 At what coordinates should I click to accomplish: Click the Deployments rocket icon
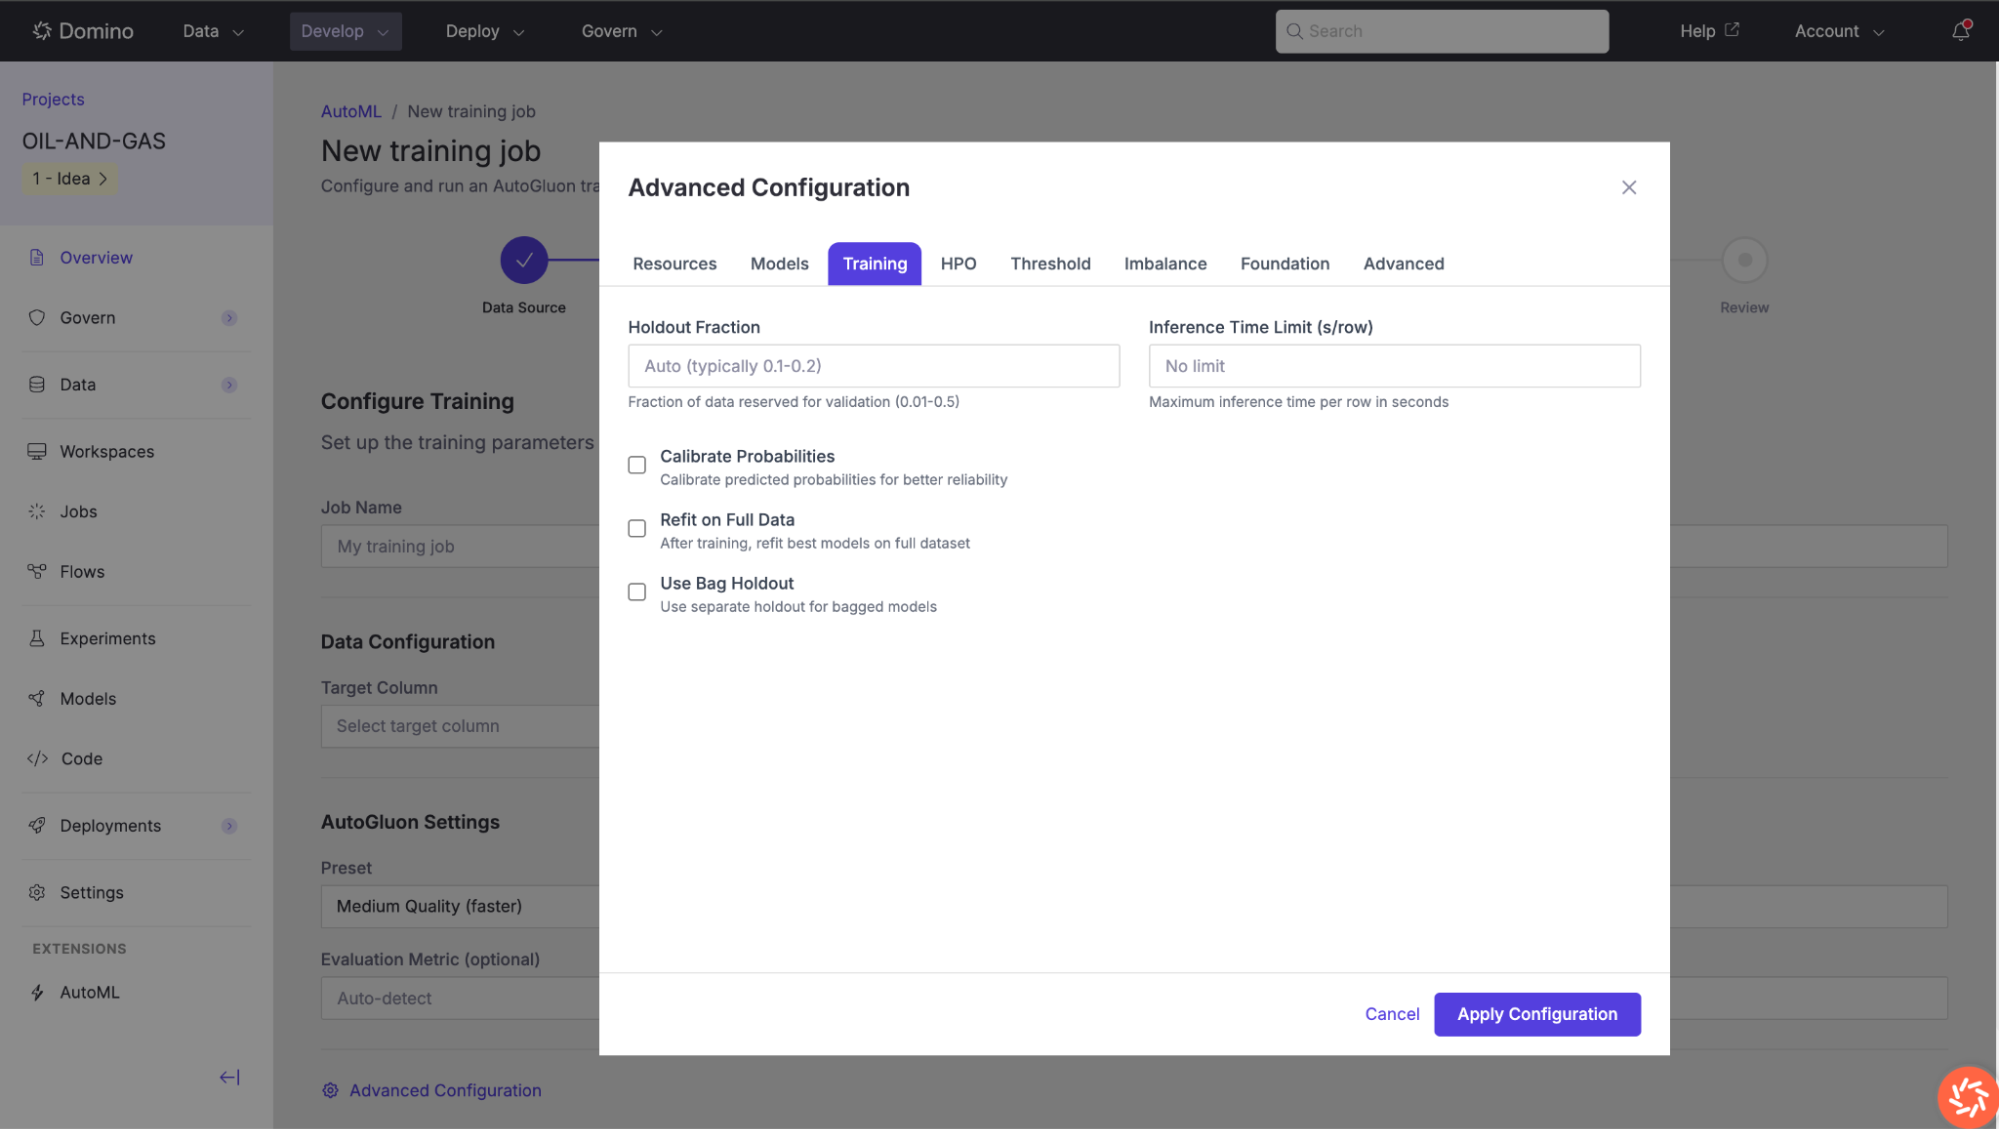(37, 825)
